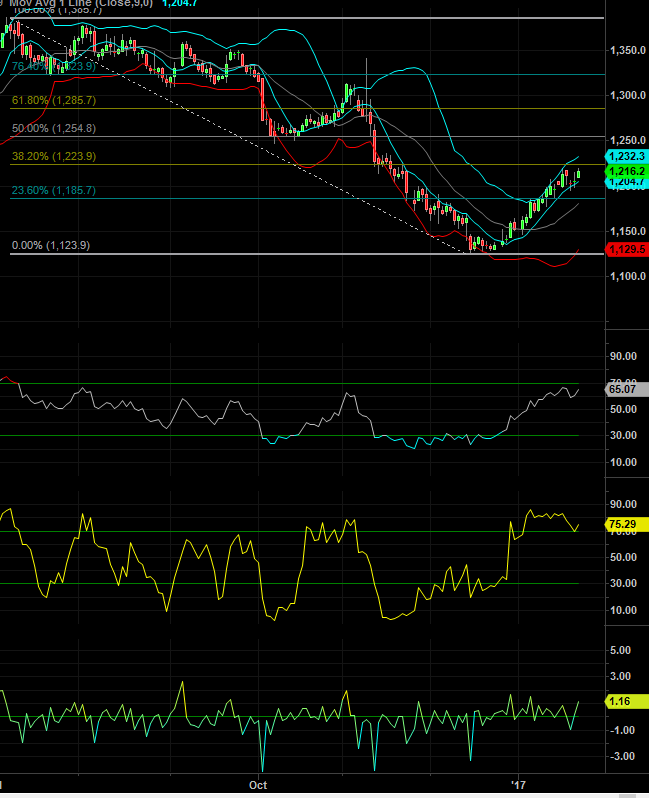
Task: Click the '17 year marker on time axis
Action: coord(517,786)
